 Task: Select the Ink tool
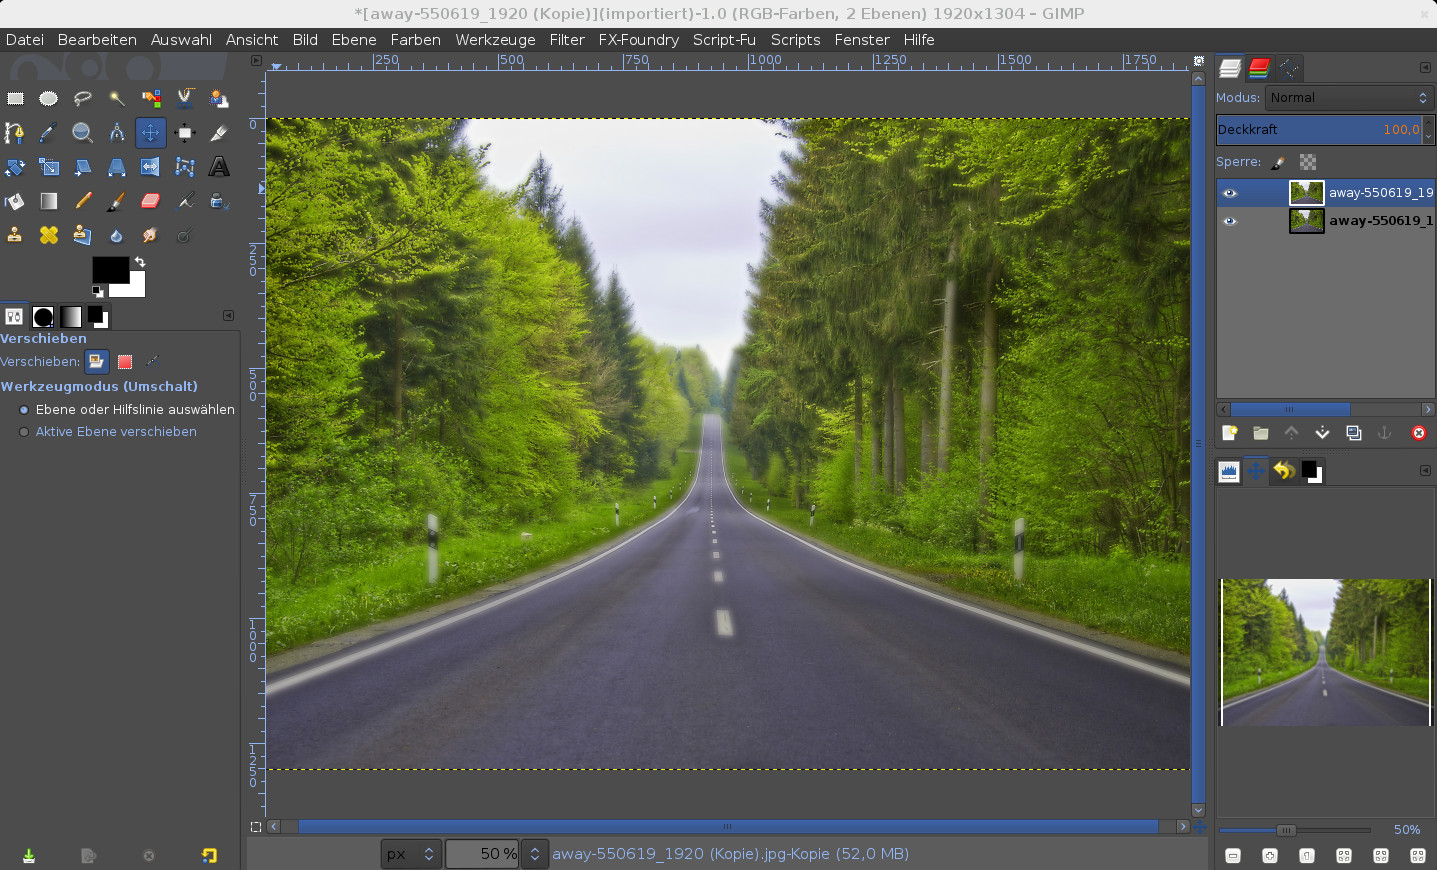tap(219, 201)
